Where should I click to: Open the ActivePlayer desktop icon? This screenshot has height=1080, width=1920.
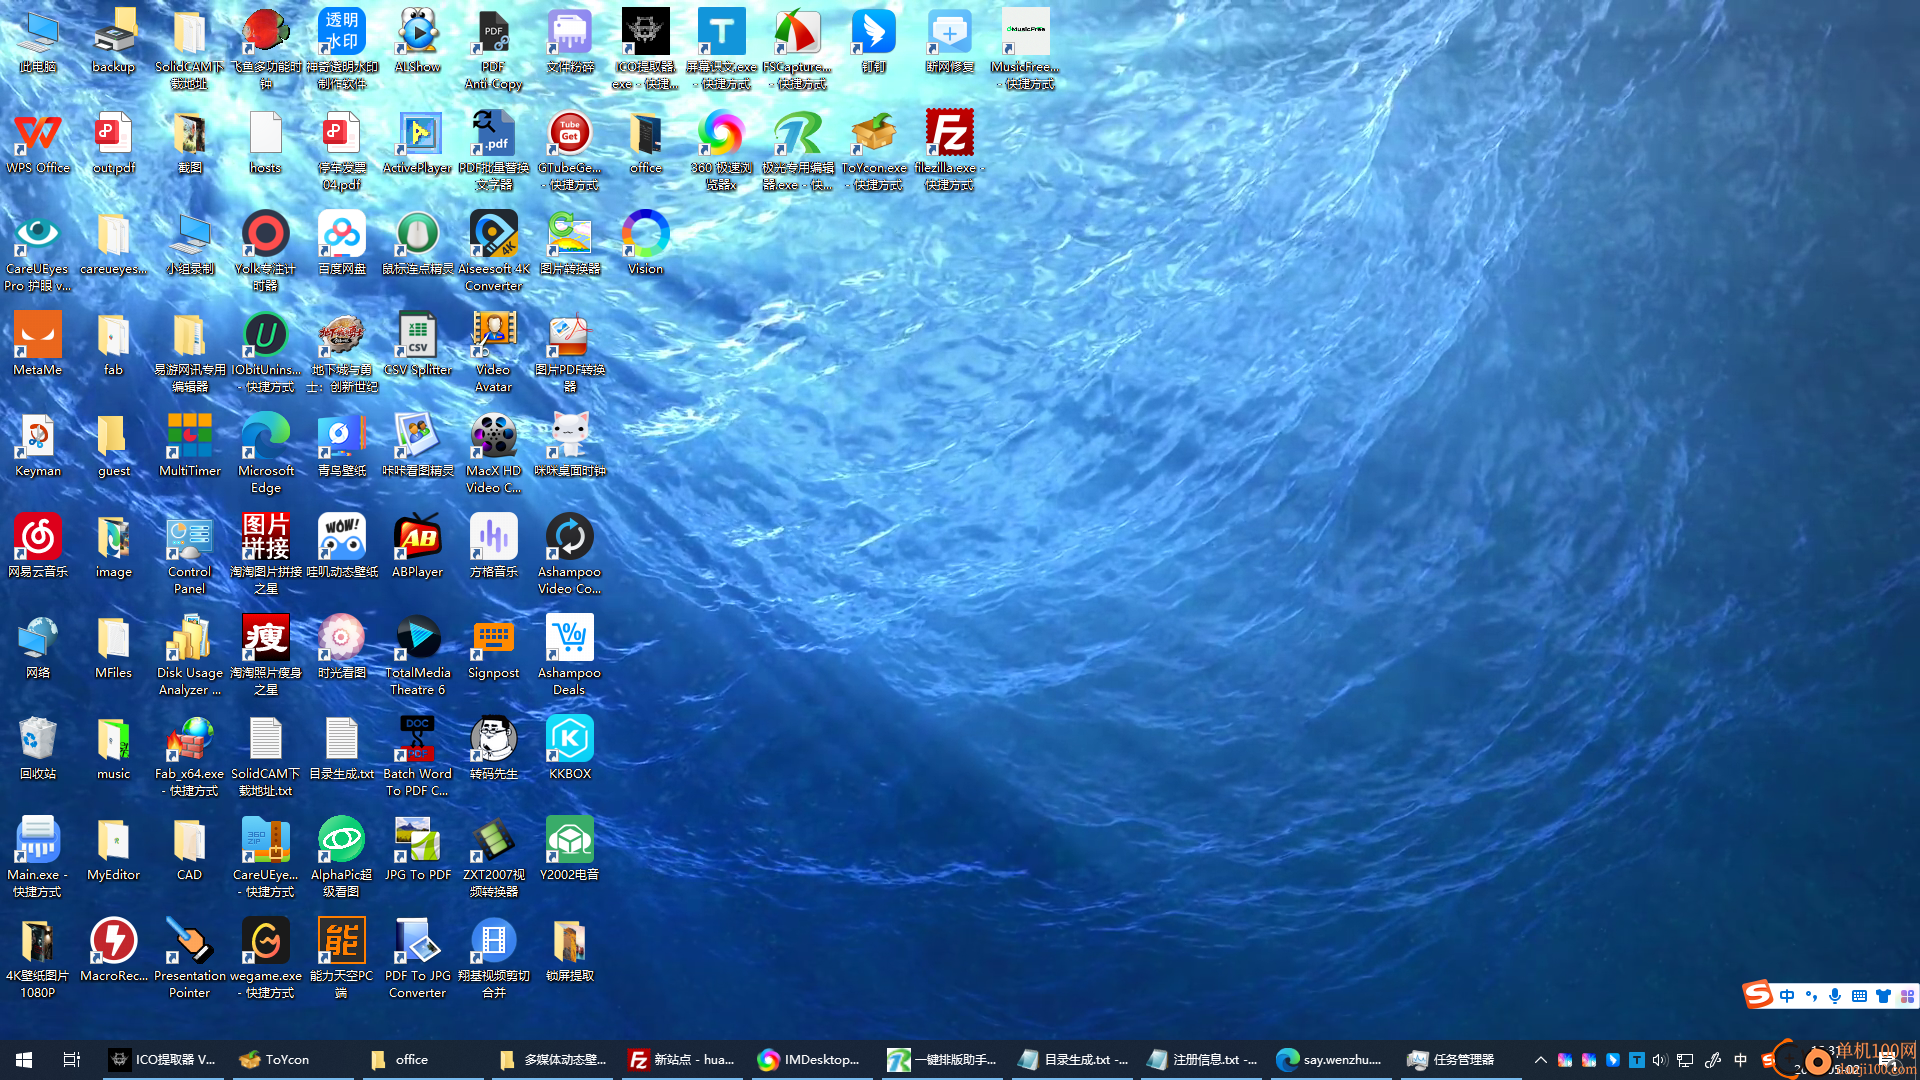click(x=418, y=143)
